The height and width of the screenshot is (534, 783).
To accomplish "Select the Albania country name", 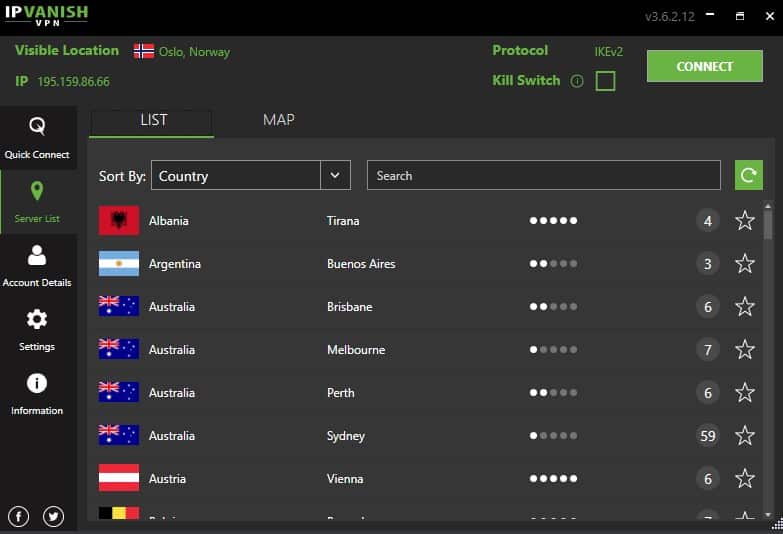I will click(169, 221).
